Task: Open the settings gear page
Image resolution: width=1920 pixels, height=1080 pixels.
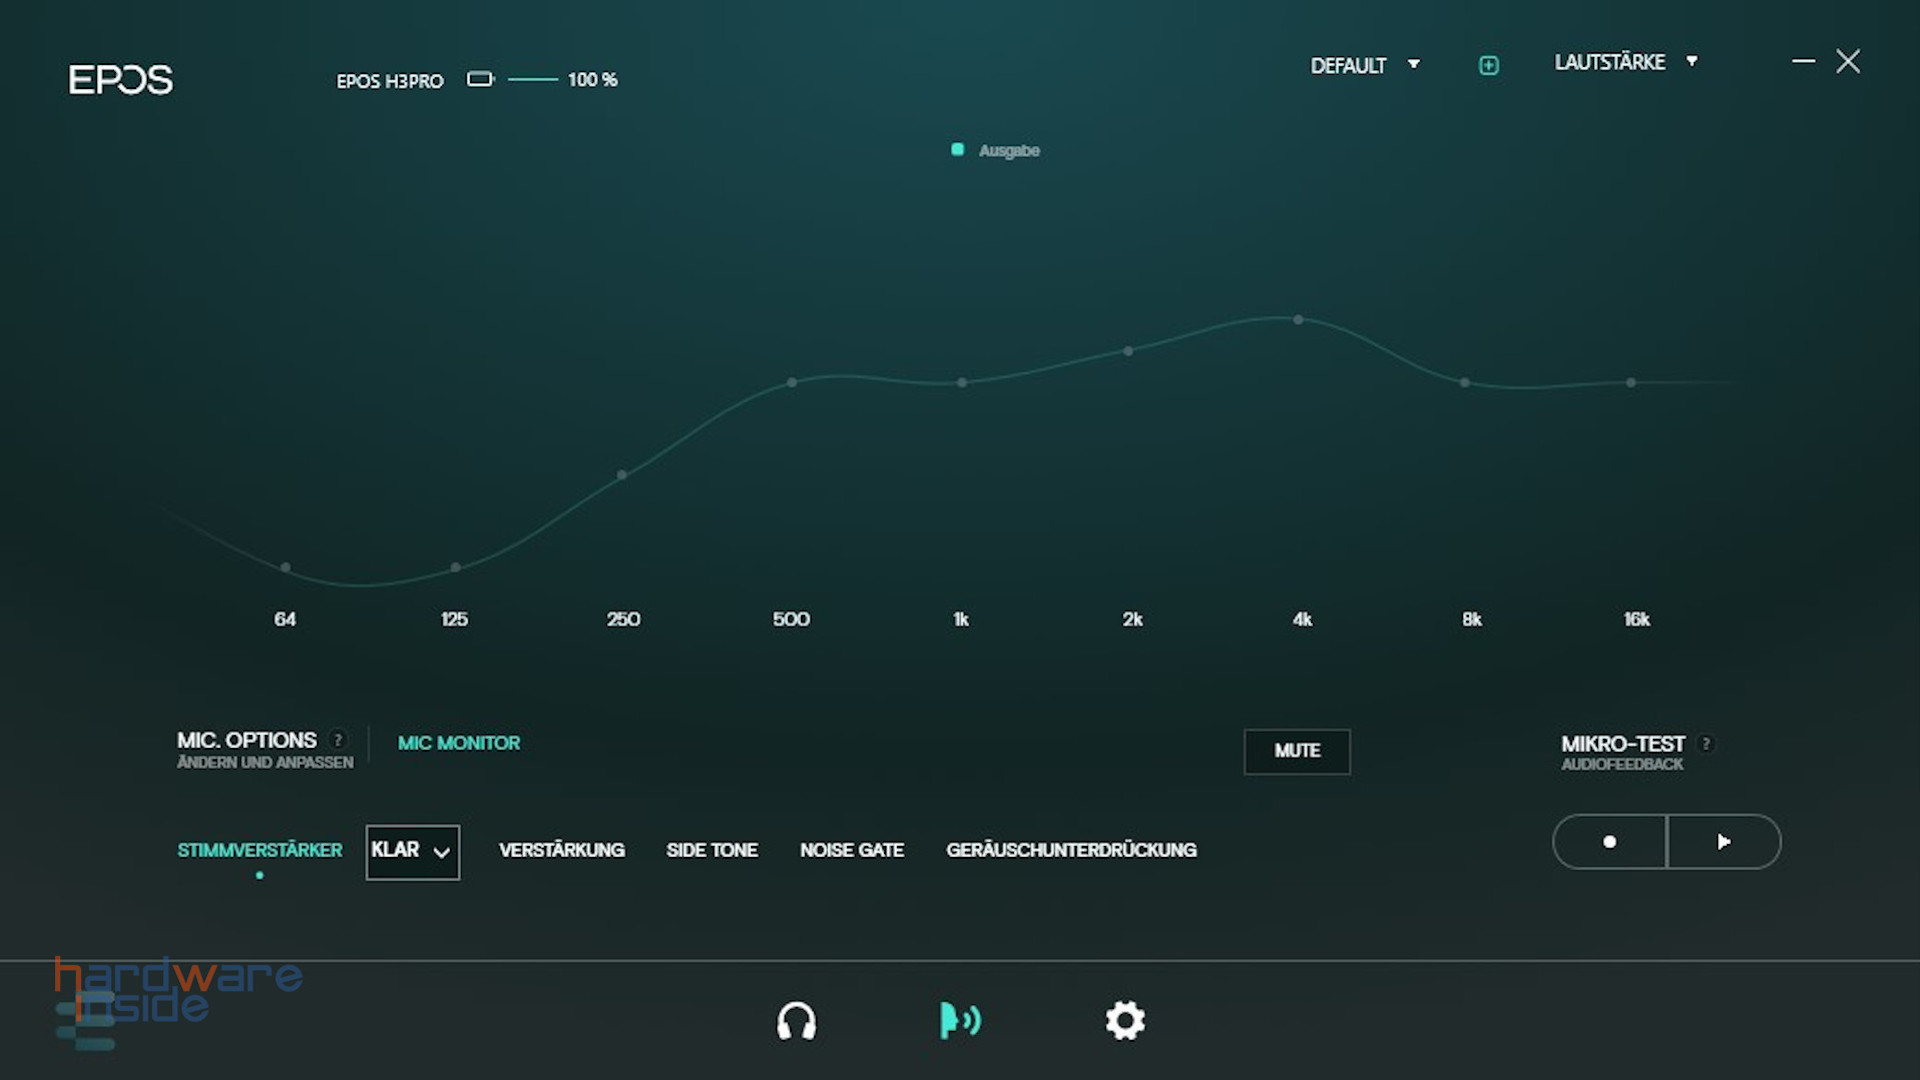Action: point(1125,1021)
